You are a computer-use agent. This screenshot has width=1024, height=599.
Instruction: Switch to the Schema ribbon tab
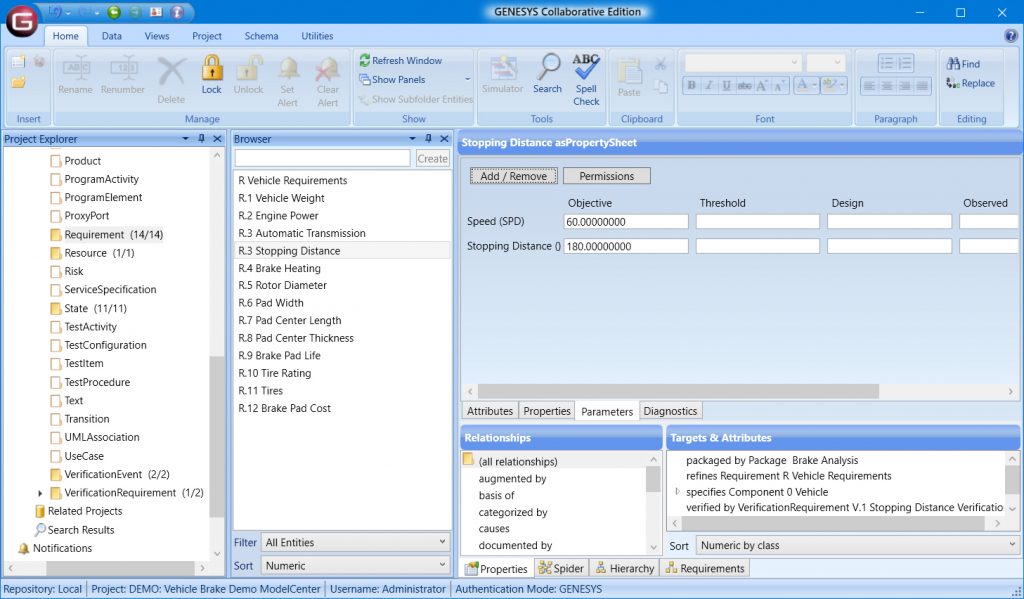coord(261,36)
